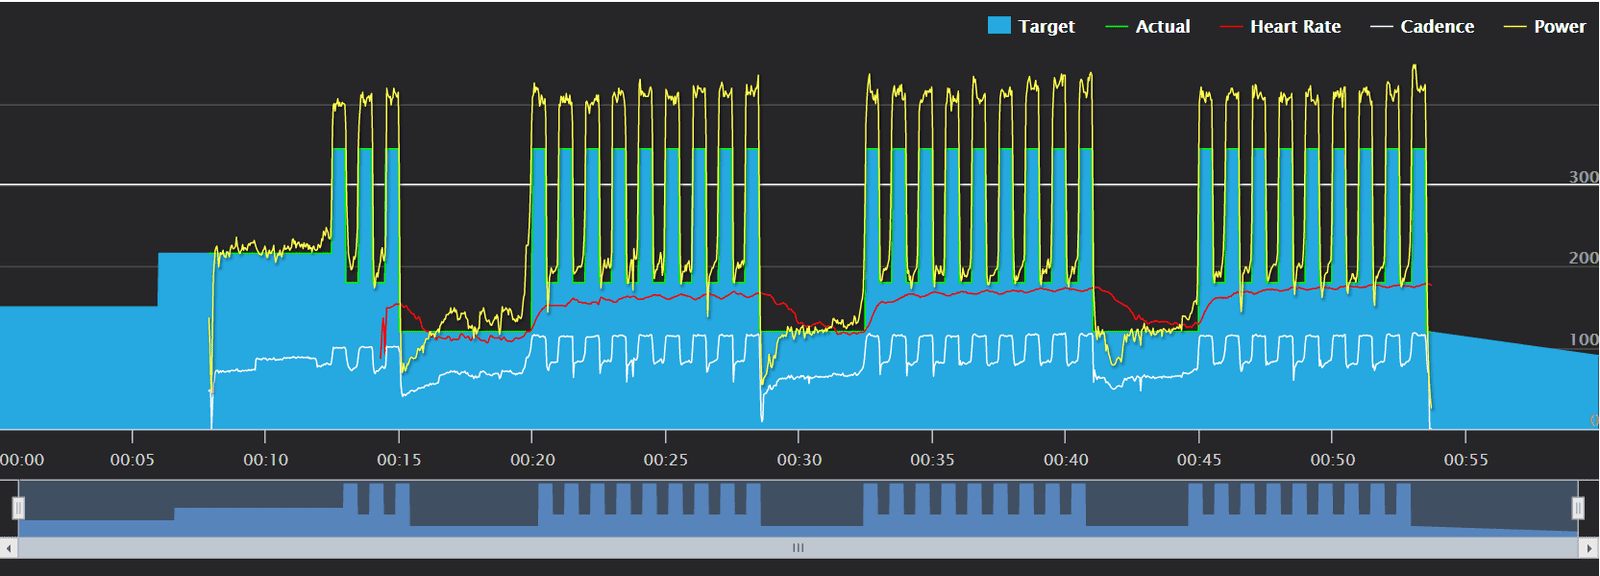Click the white Cadence line marker in legend
Screen dimensions: 1600x576
coord(1381,27)
